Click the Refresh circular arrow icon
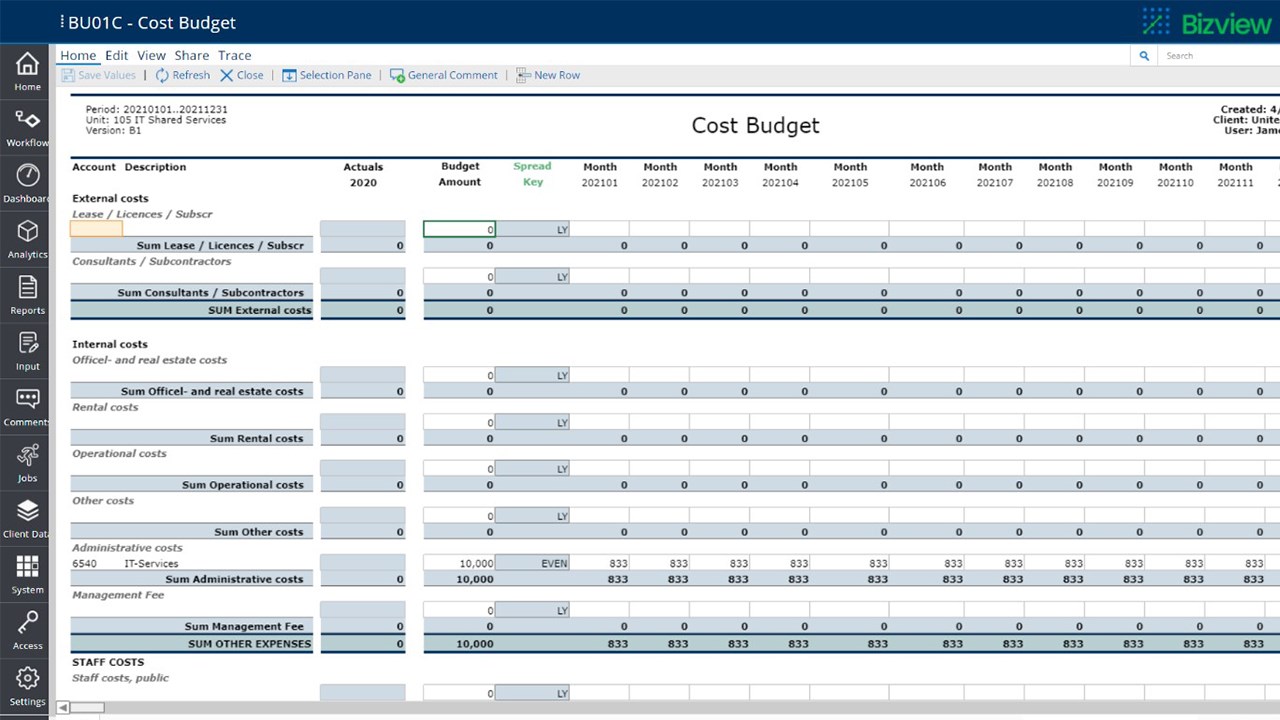 pos(162,75)
